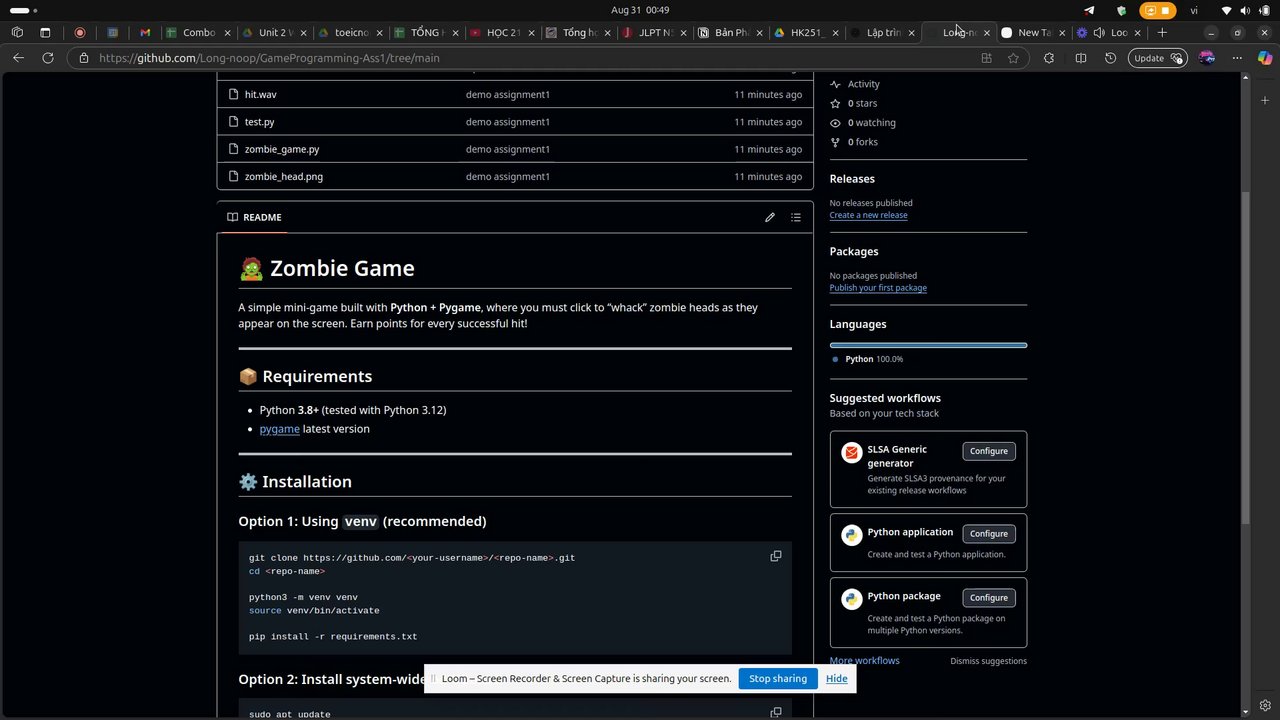Click the file icon beside test.py
1280x720 pixels.
[232, 122]
